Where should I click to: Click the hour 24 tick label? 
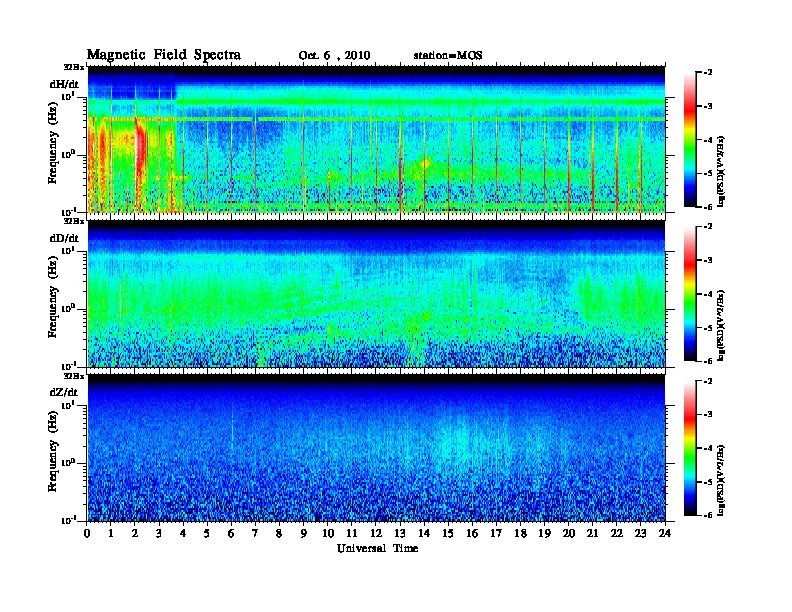coord(665,533)
